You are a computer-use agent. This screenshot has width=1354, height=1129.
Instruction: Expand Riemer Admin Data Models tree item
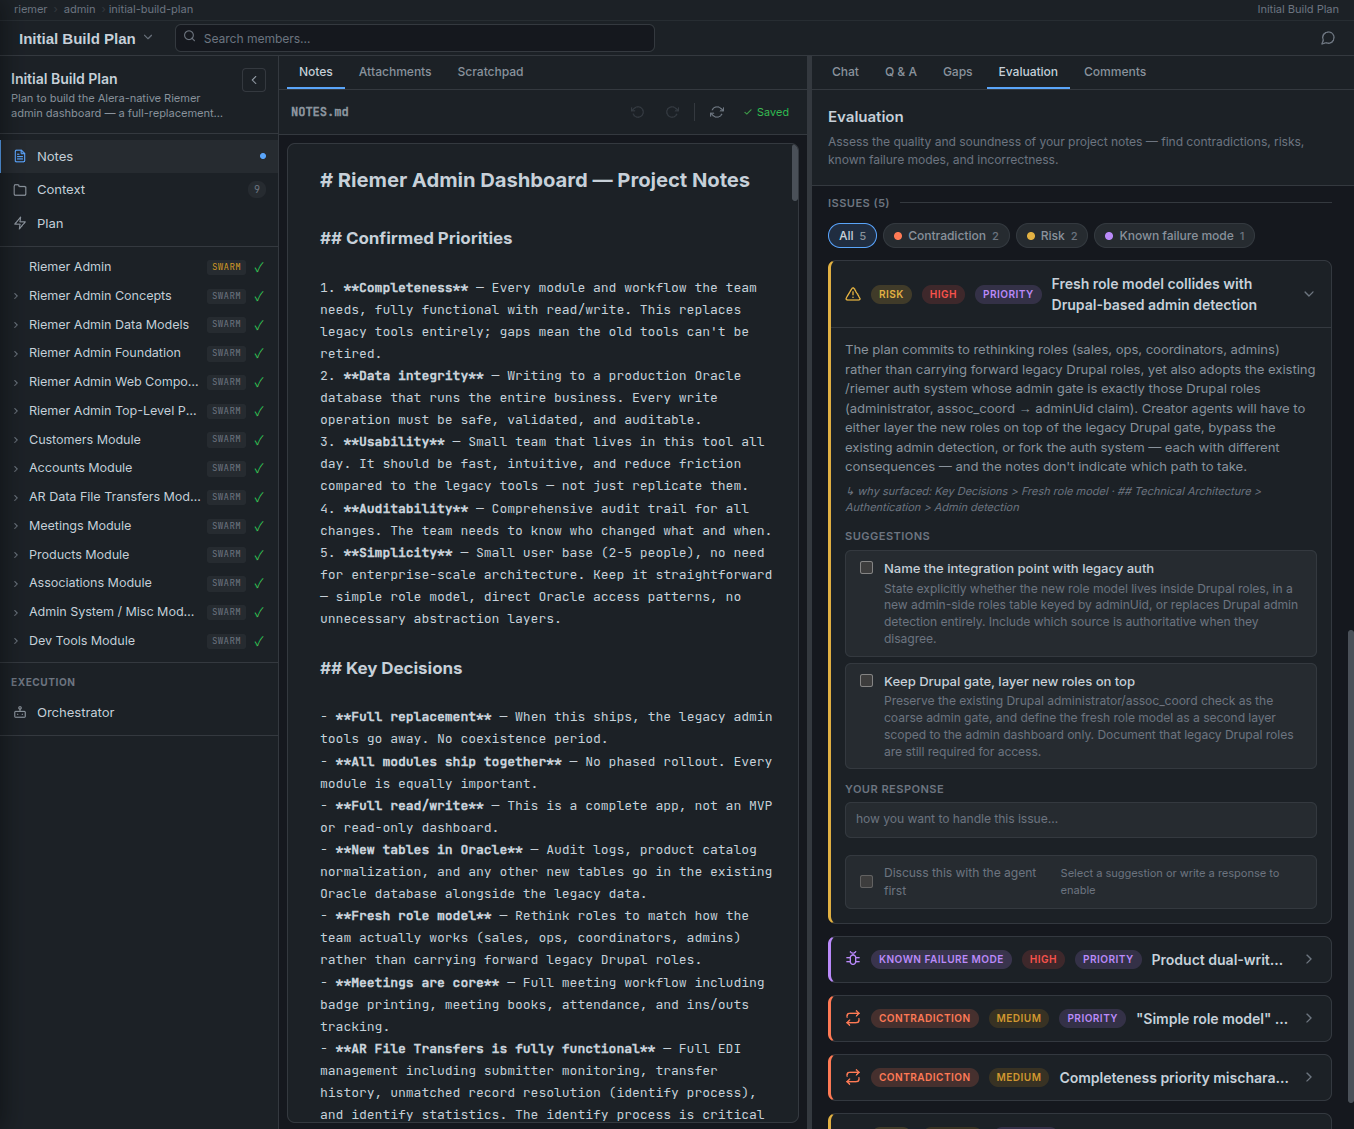click(16, 325)
